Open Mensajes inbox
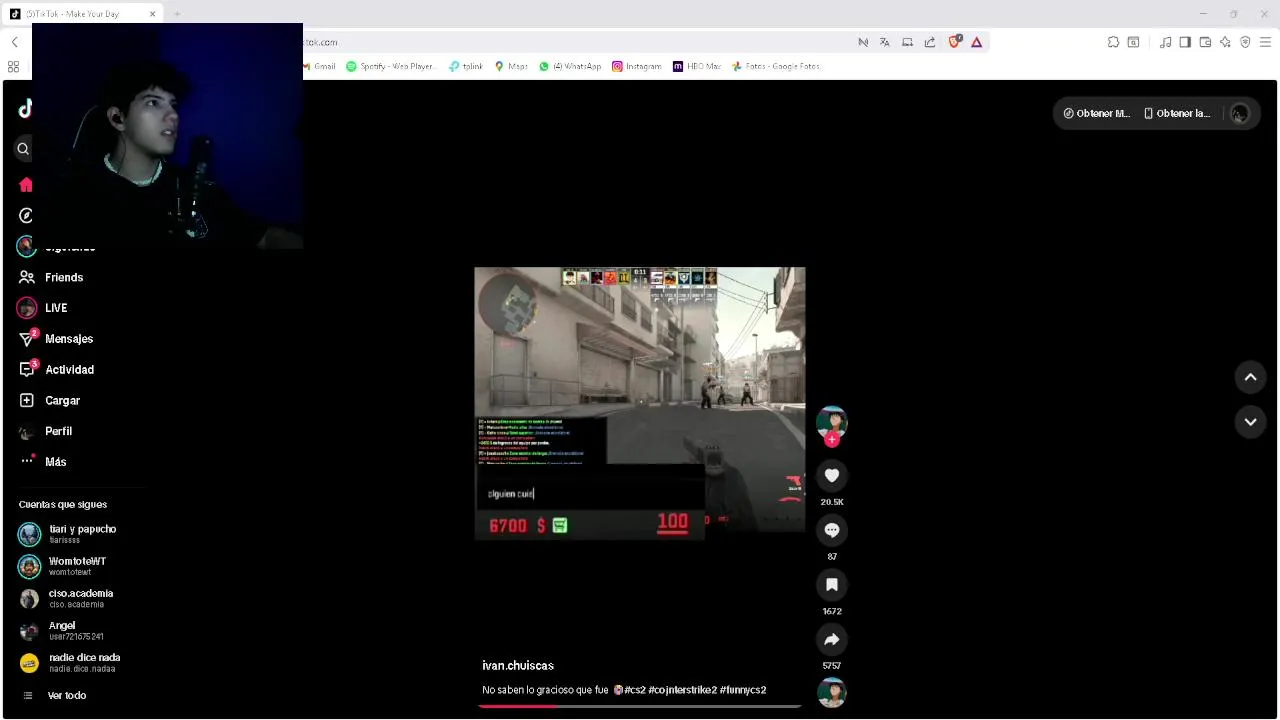 coord(69,339)
